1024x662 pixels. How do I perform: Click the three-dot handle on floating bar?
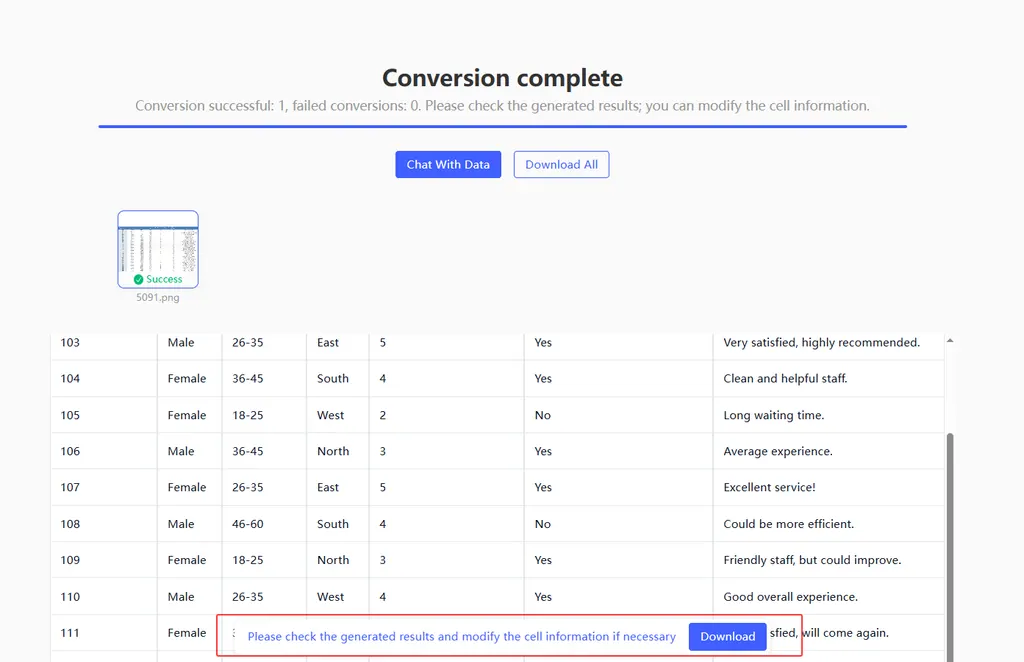point(233,634)
